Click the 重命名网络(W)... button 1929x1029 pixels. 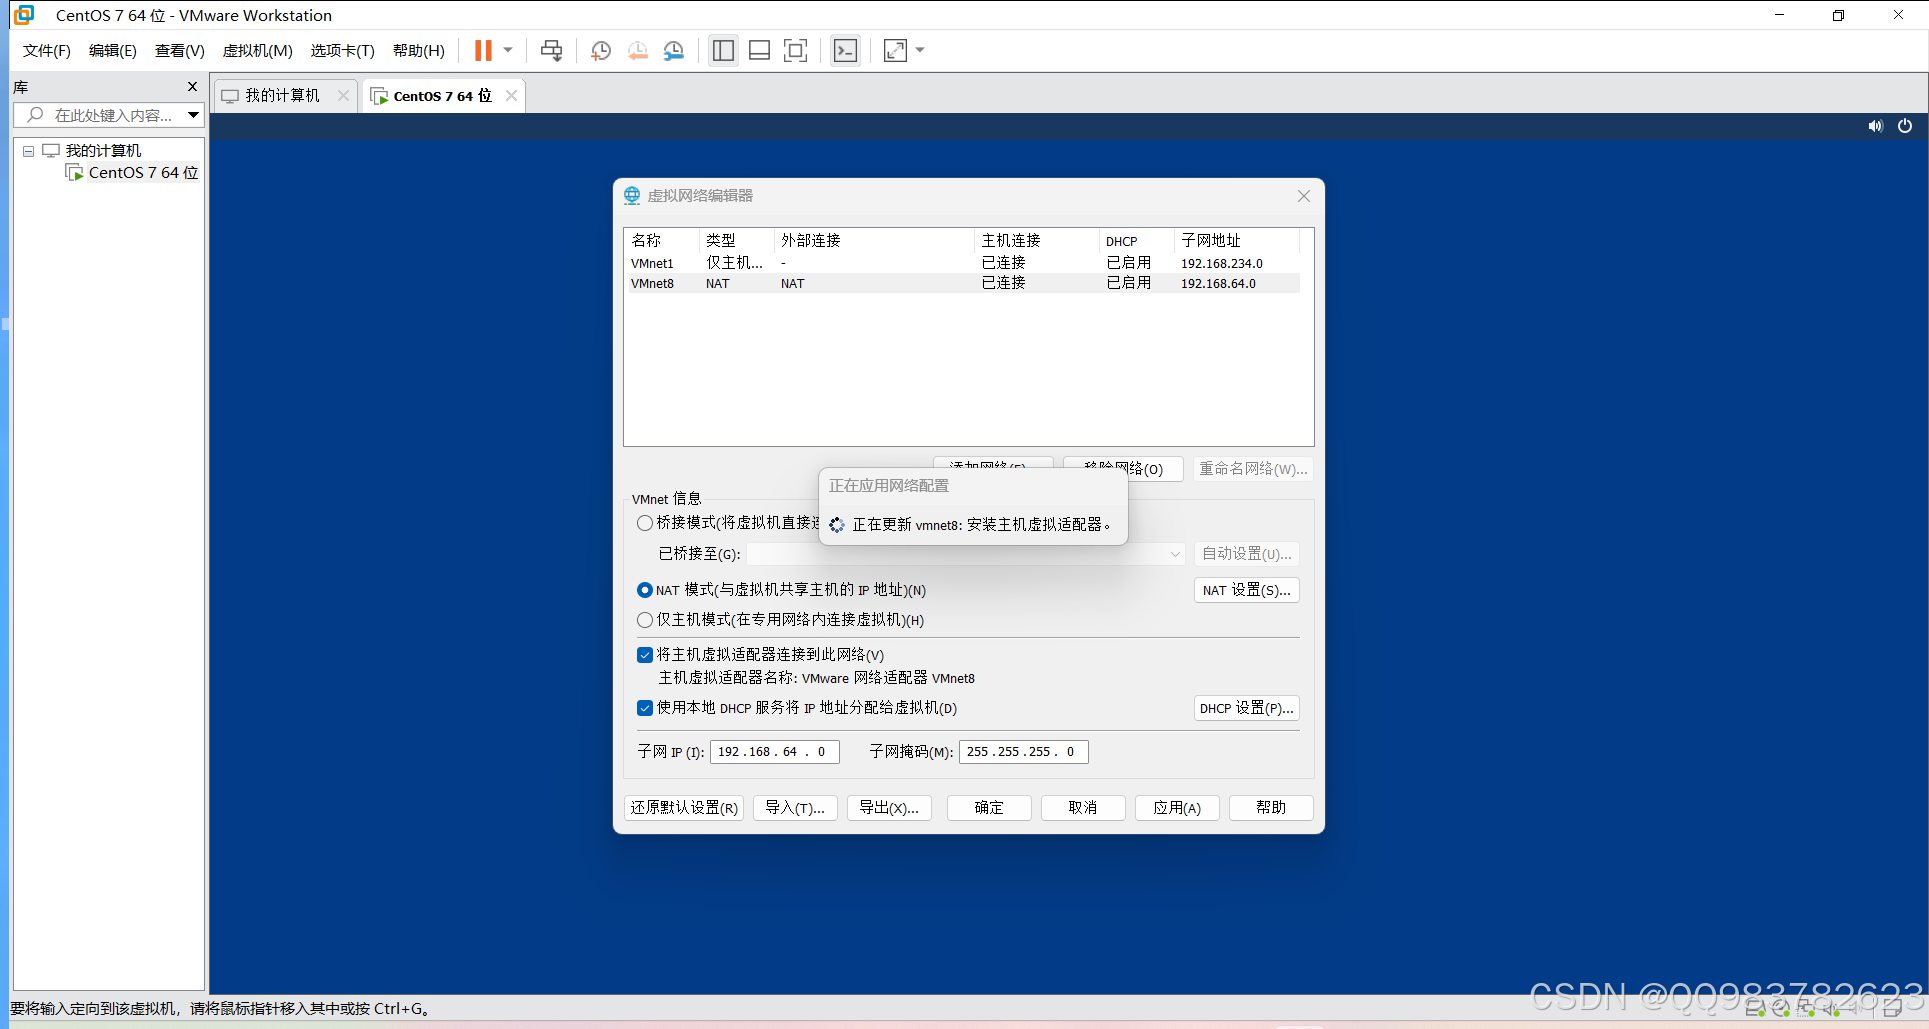click(1253, 469)
